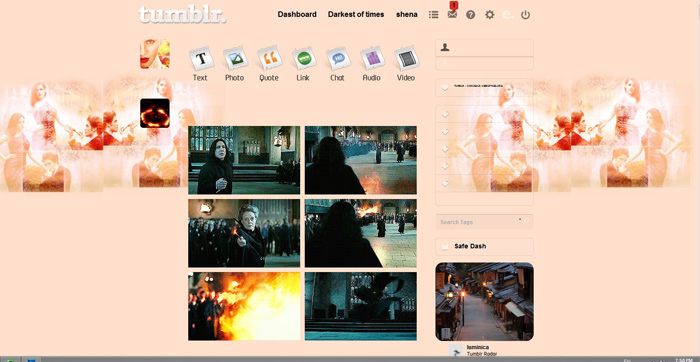
Task: Click the fiery ring poster avatar
Action: point(154,113)
